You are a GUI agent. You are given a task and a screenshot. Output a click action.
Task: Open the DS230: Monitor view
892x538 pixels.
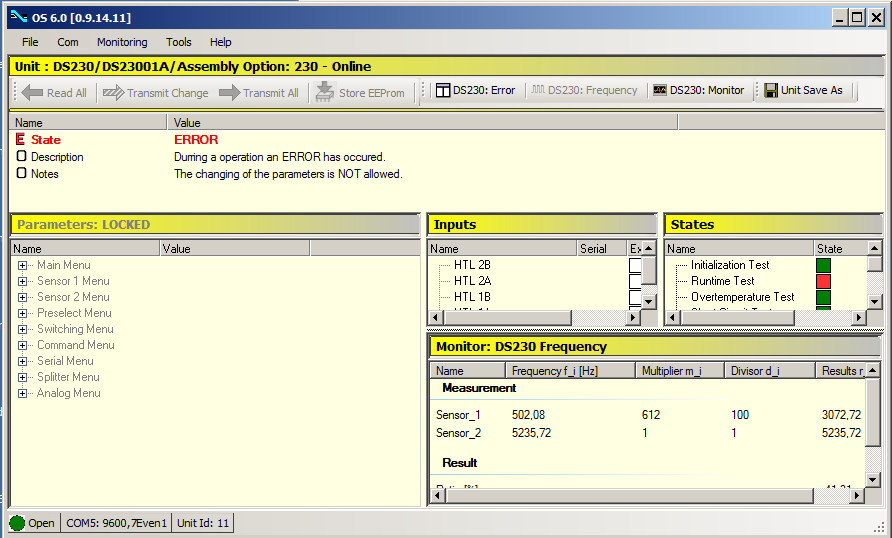pos(698,91)
